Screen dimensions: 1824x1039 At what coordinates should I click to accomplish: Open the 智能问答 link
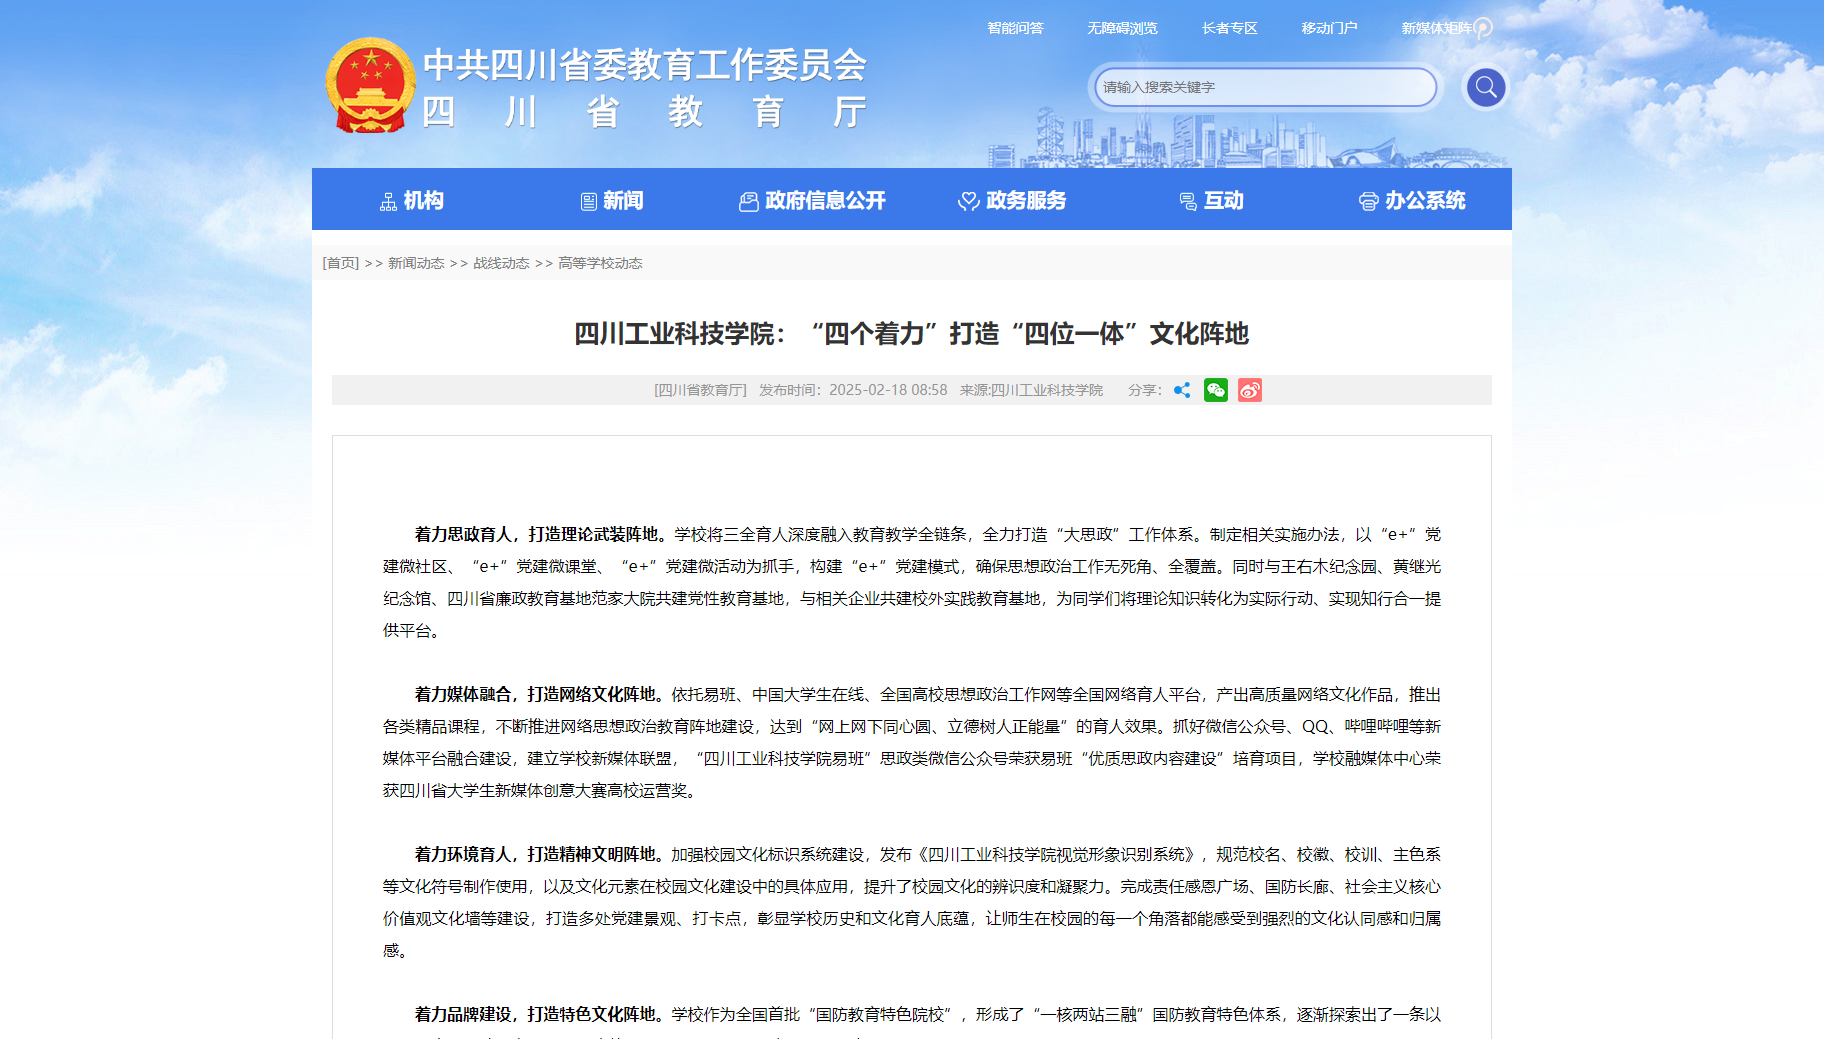click(x=1015, y=28)
